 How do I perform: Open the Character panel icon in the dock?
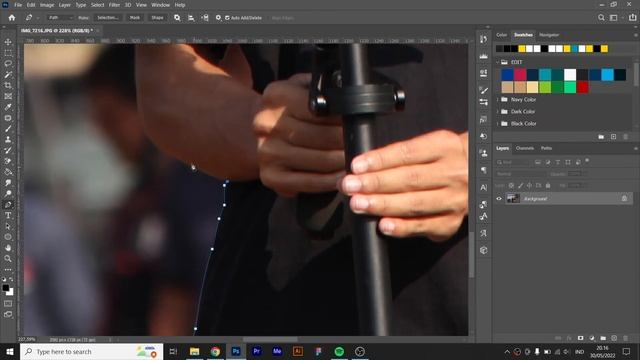tap(484, 187)
